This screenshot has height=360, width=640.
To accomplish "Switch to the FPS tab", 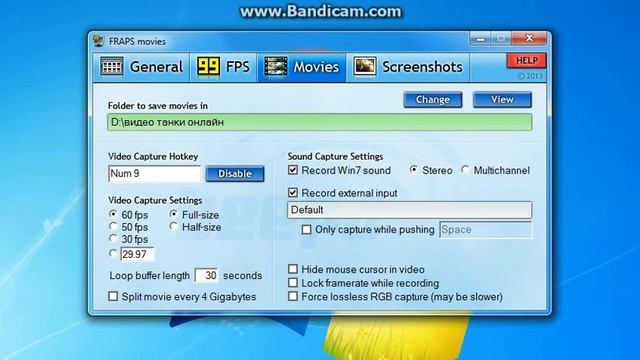I will coord(224,67).
